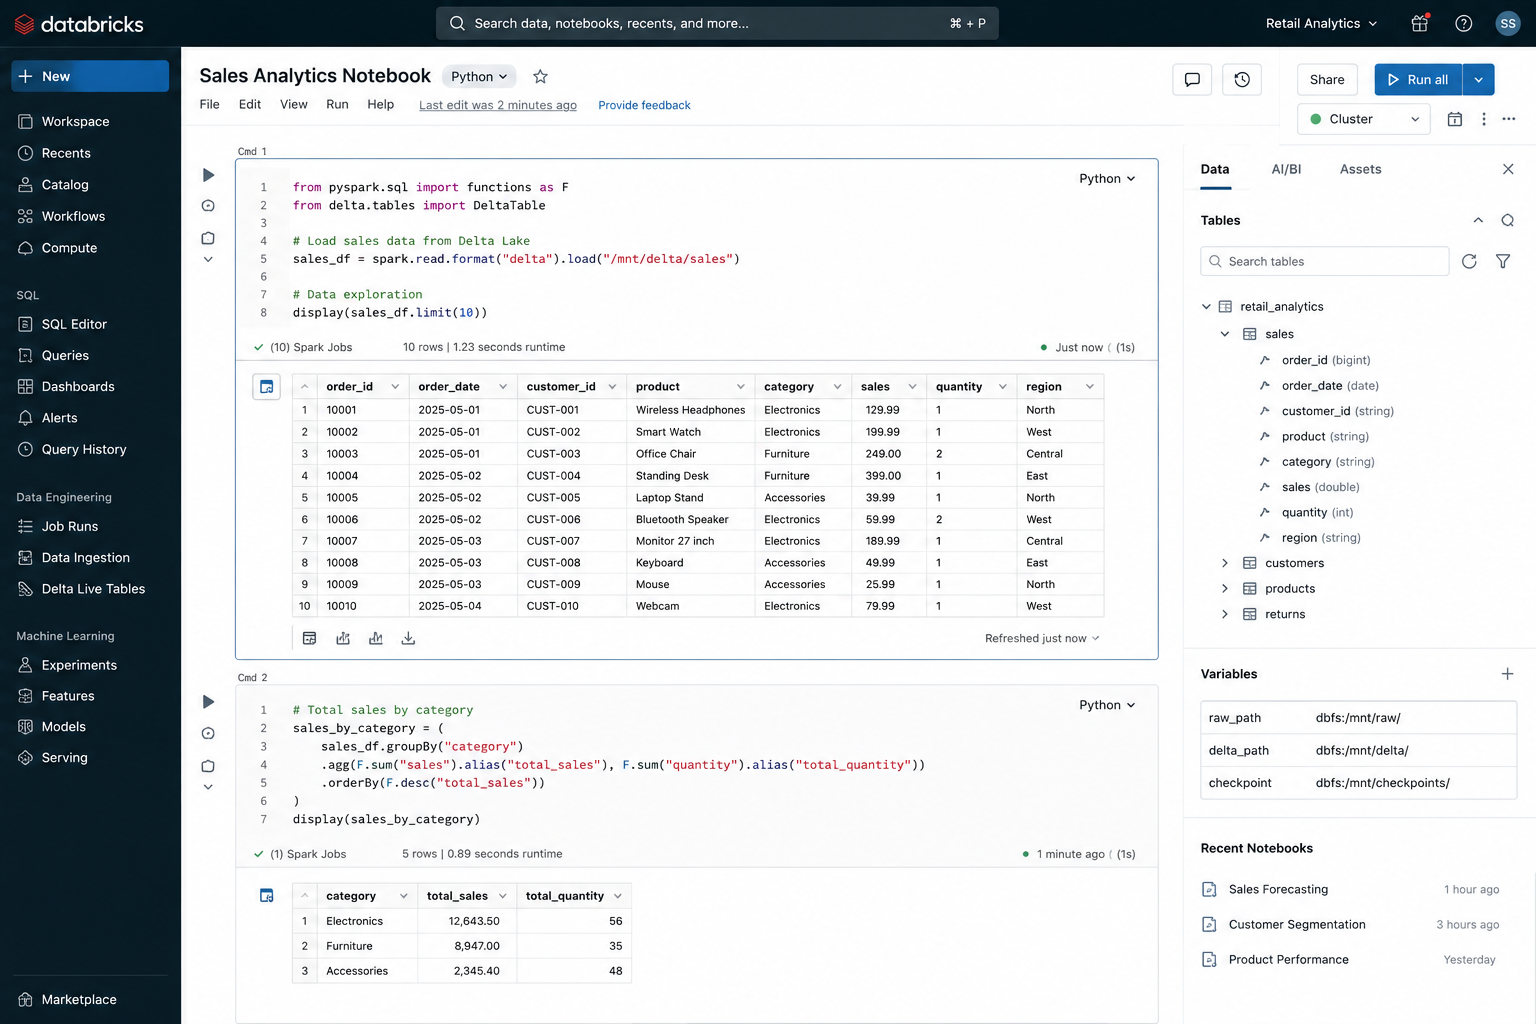Viewport: 1536px width, 1024px height.
Task: Open the View menu
Action: (x=294, y=104)
